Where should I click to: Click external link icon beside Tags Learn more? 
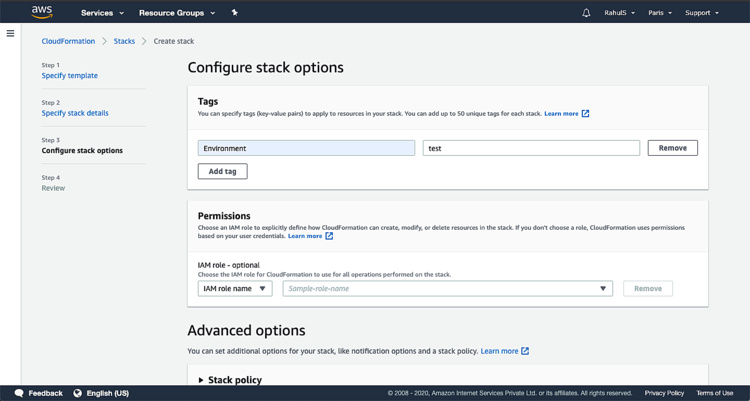[x=586, y=114]
